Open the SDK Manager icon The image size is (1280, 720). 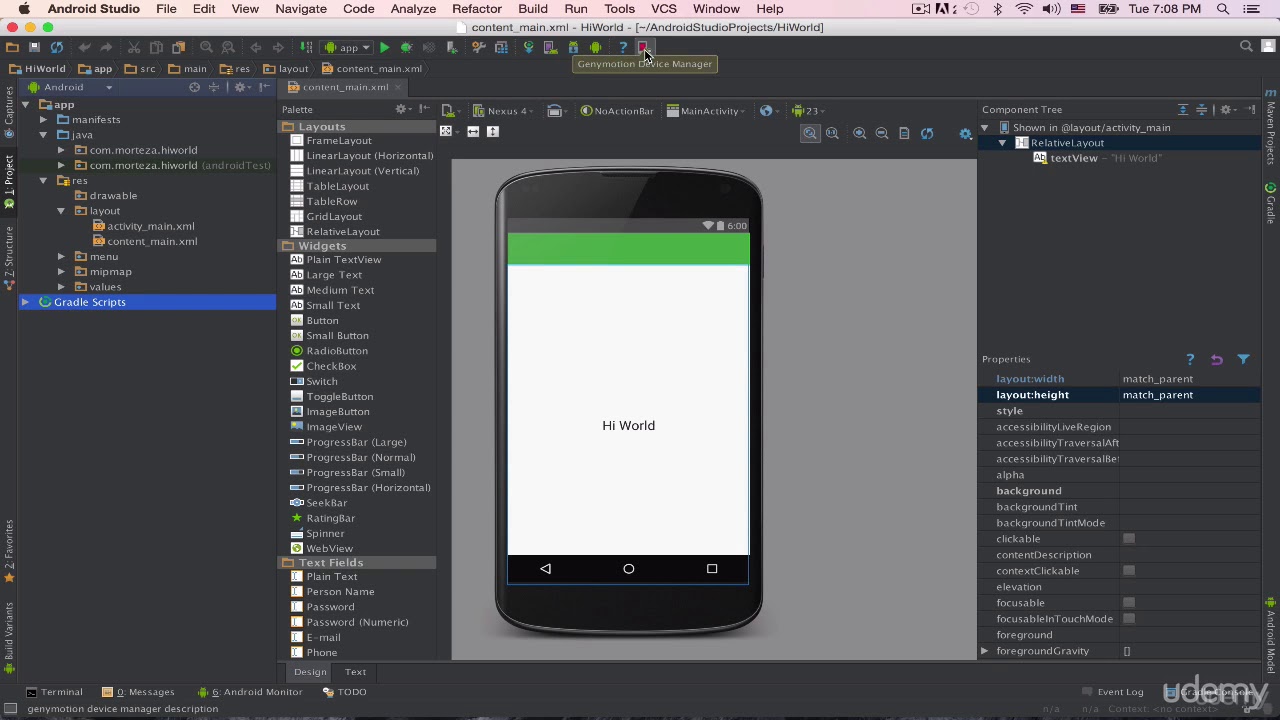(x=573, y=47)
